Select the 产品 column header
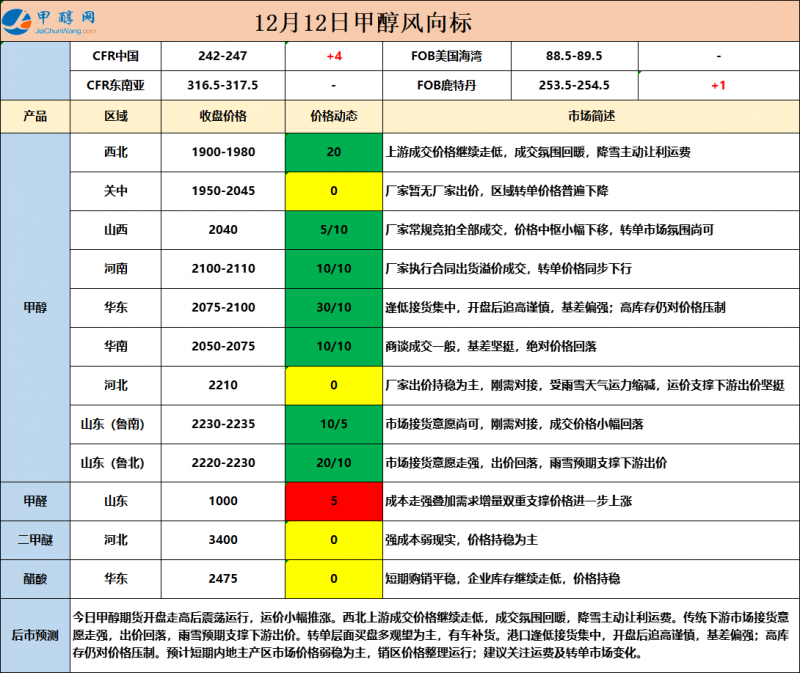Viewport: 800px width, 673px height. (x=35, y=116)
